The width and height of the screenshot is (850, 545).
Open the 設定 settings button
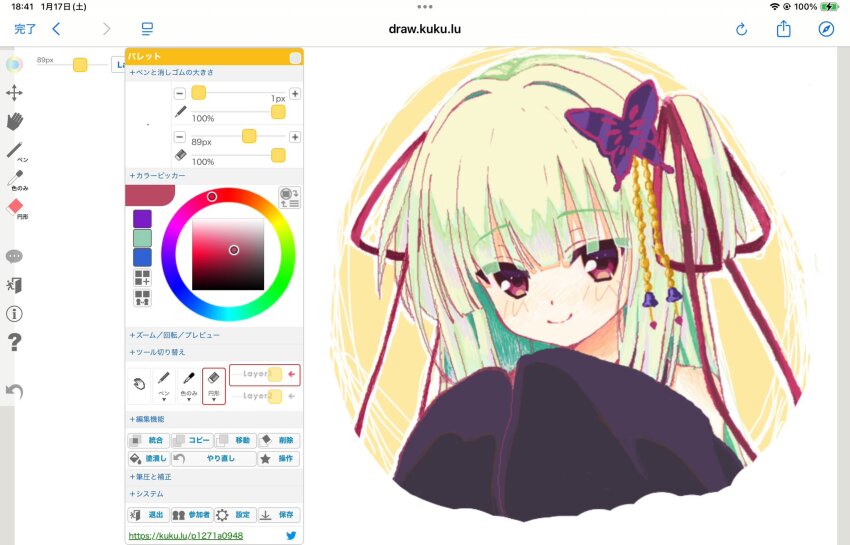click(235, 515)
